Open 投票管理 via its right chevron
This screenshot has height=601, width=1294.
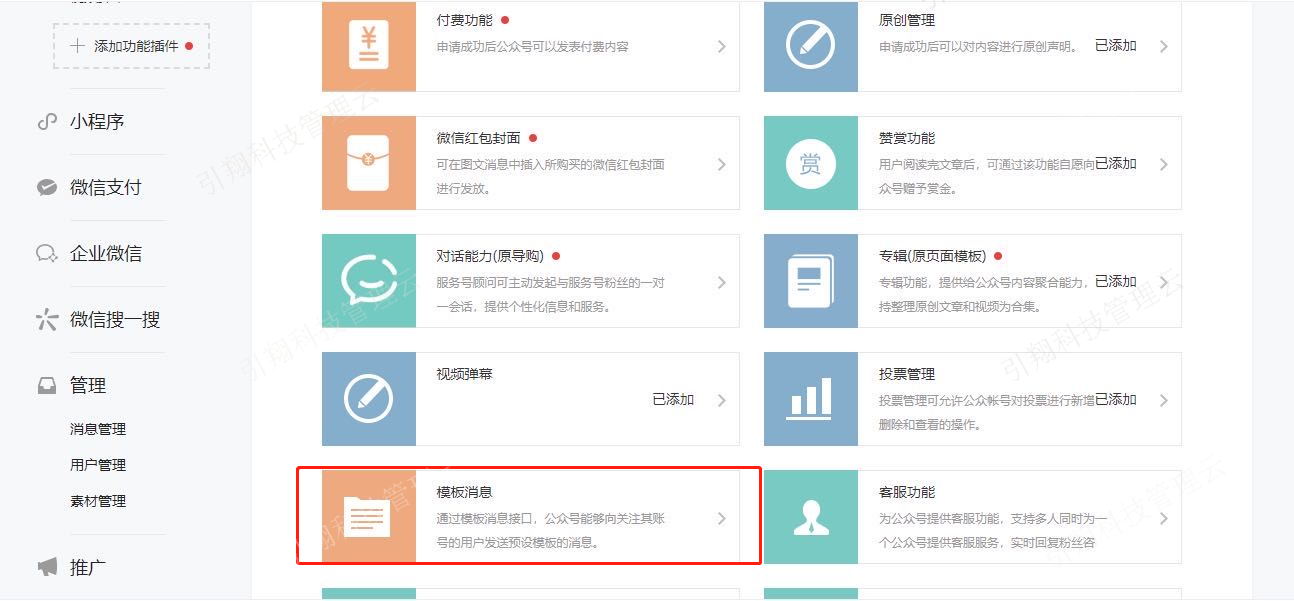(x=1163, y=400)
